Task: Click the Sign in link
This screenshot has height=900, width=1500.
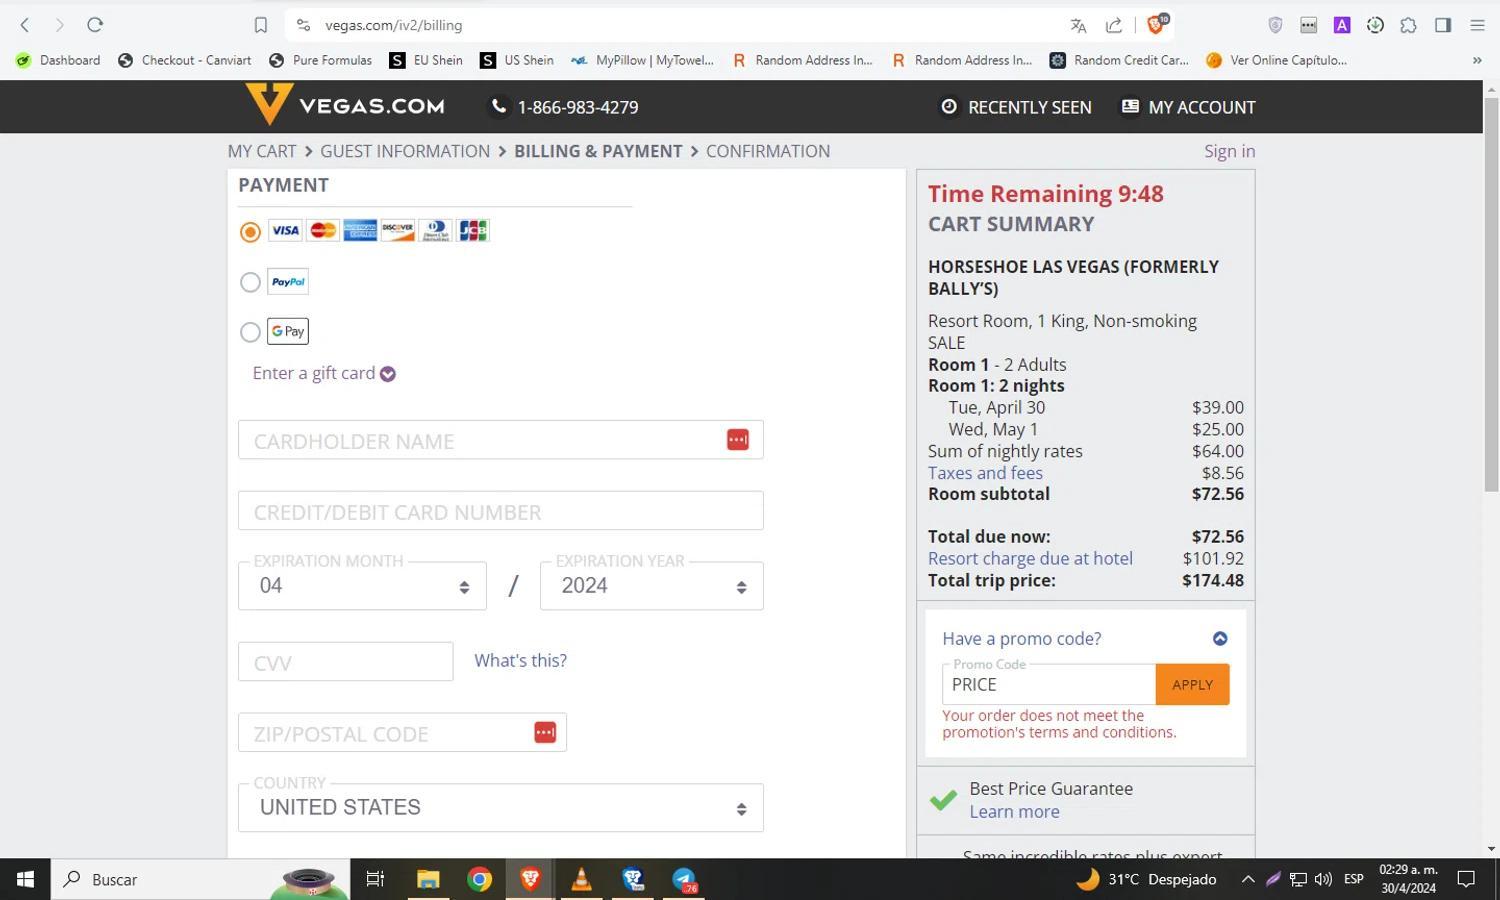Action: pyautogui.click(x=1229, y=151)
